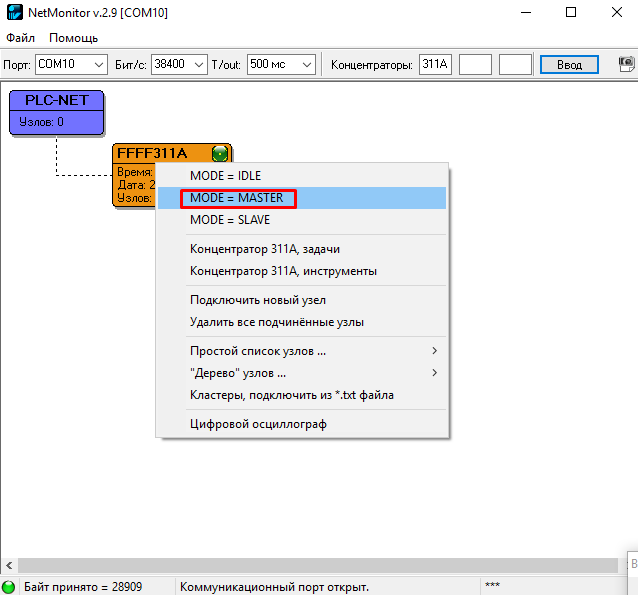Select MODE = SLAVE
This screenshot has width=638, height=595.
[x=302, y=220]
